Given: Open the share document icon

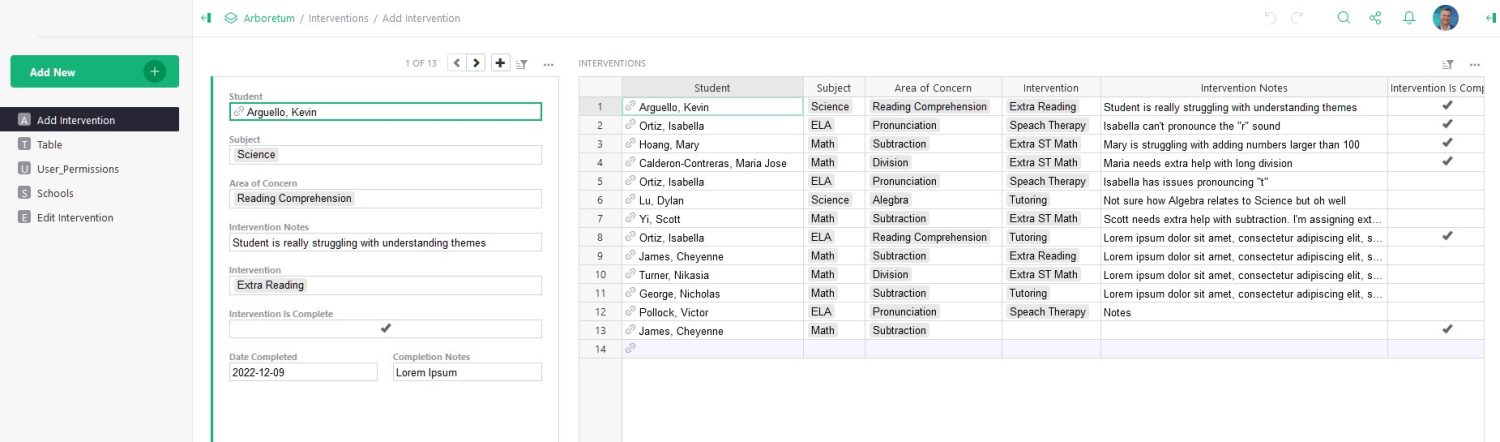Looking at the screenshot, I should click(1375, 18).
